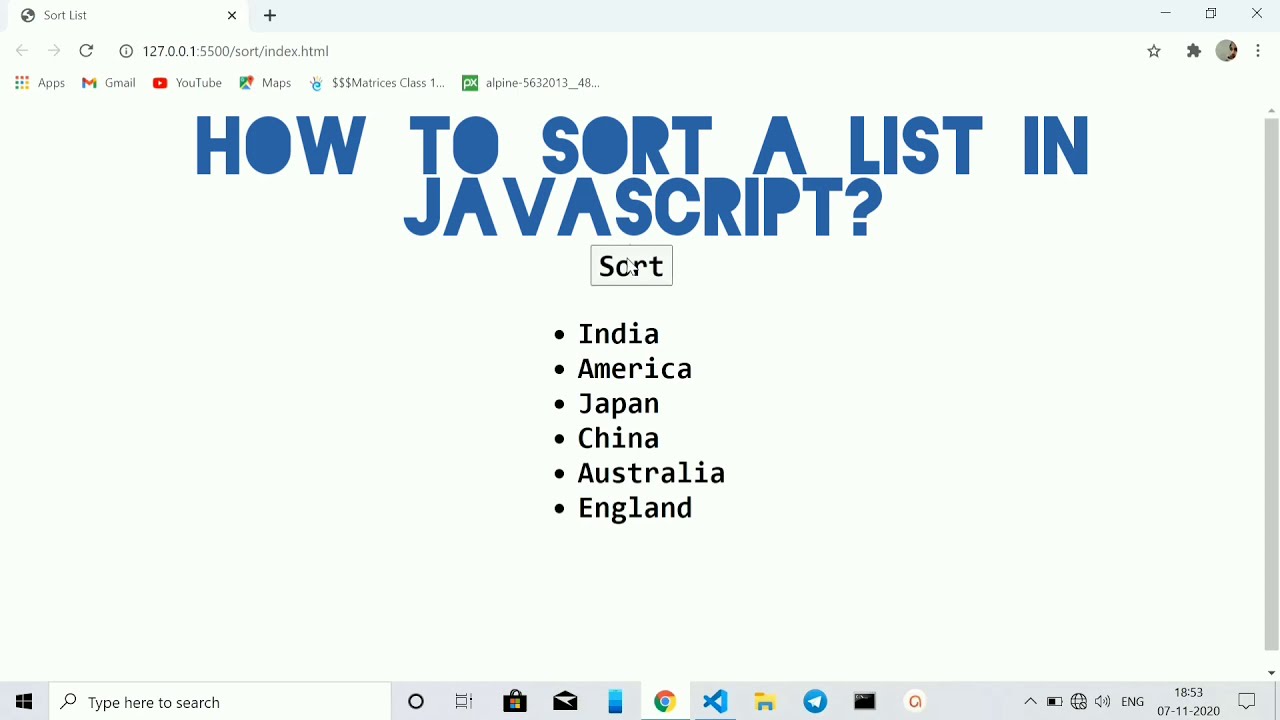
Task: Open Microsoft Store from the taskbar
Action: [x=515, y=702]
